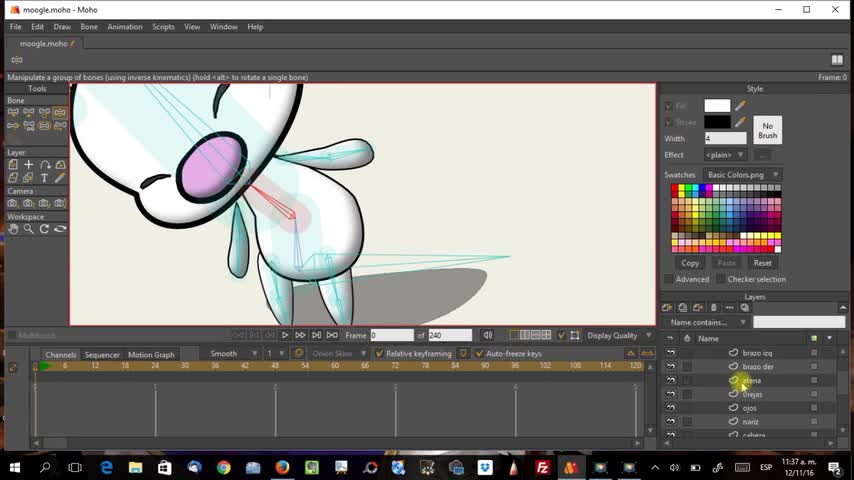
Task: Select the Transform Layer plus tool
Action: (x=28, y=165)
